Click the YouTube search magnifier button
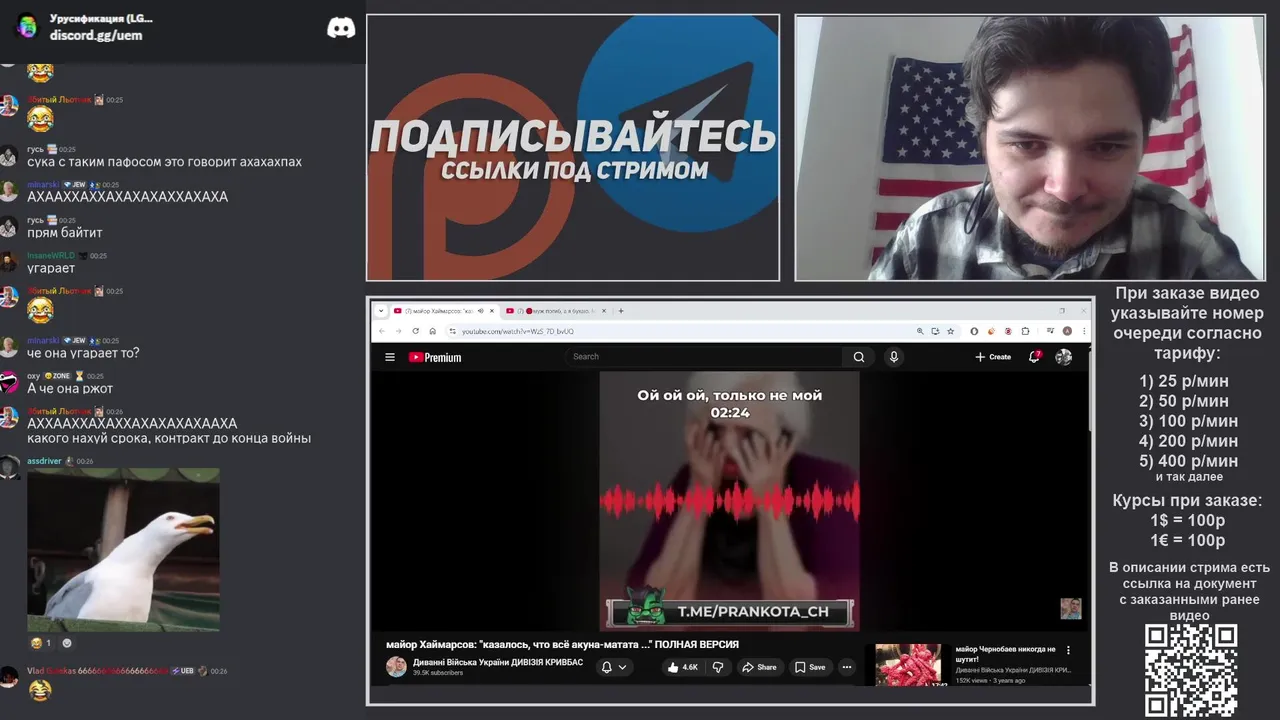 [x=859, y=357]
